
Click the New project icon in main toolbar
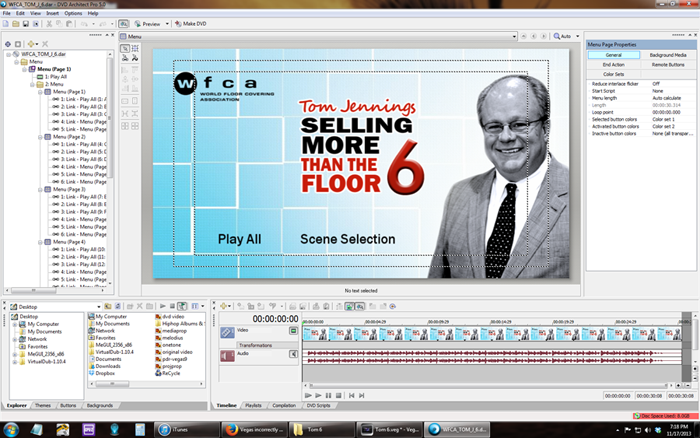[x=6, y=24]
